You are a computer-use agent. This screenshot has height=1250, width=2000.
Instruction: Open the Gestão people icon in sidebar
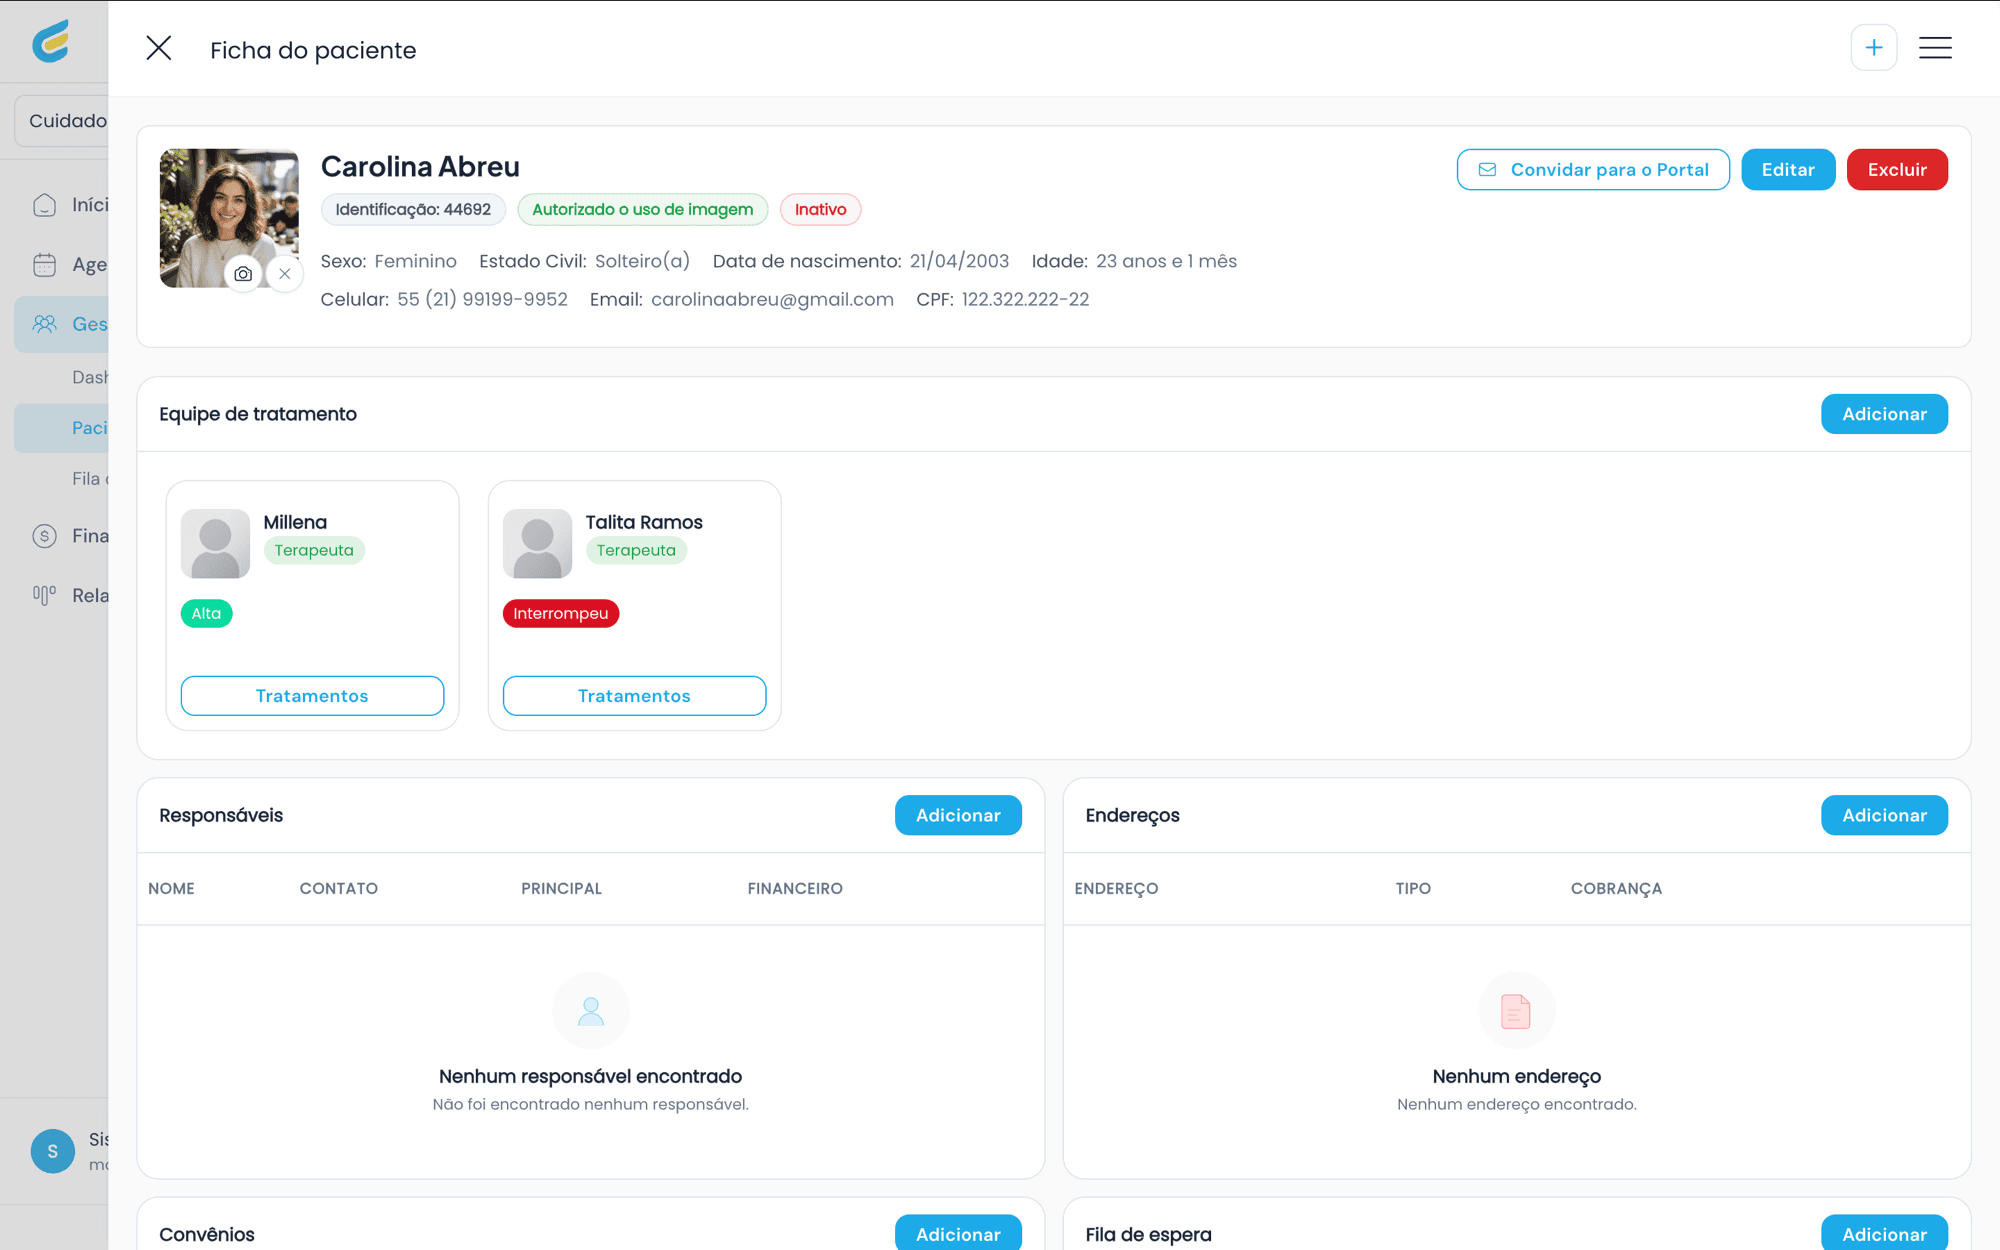[x=44, y=324]
